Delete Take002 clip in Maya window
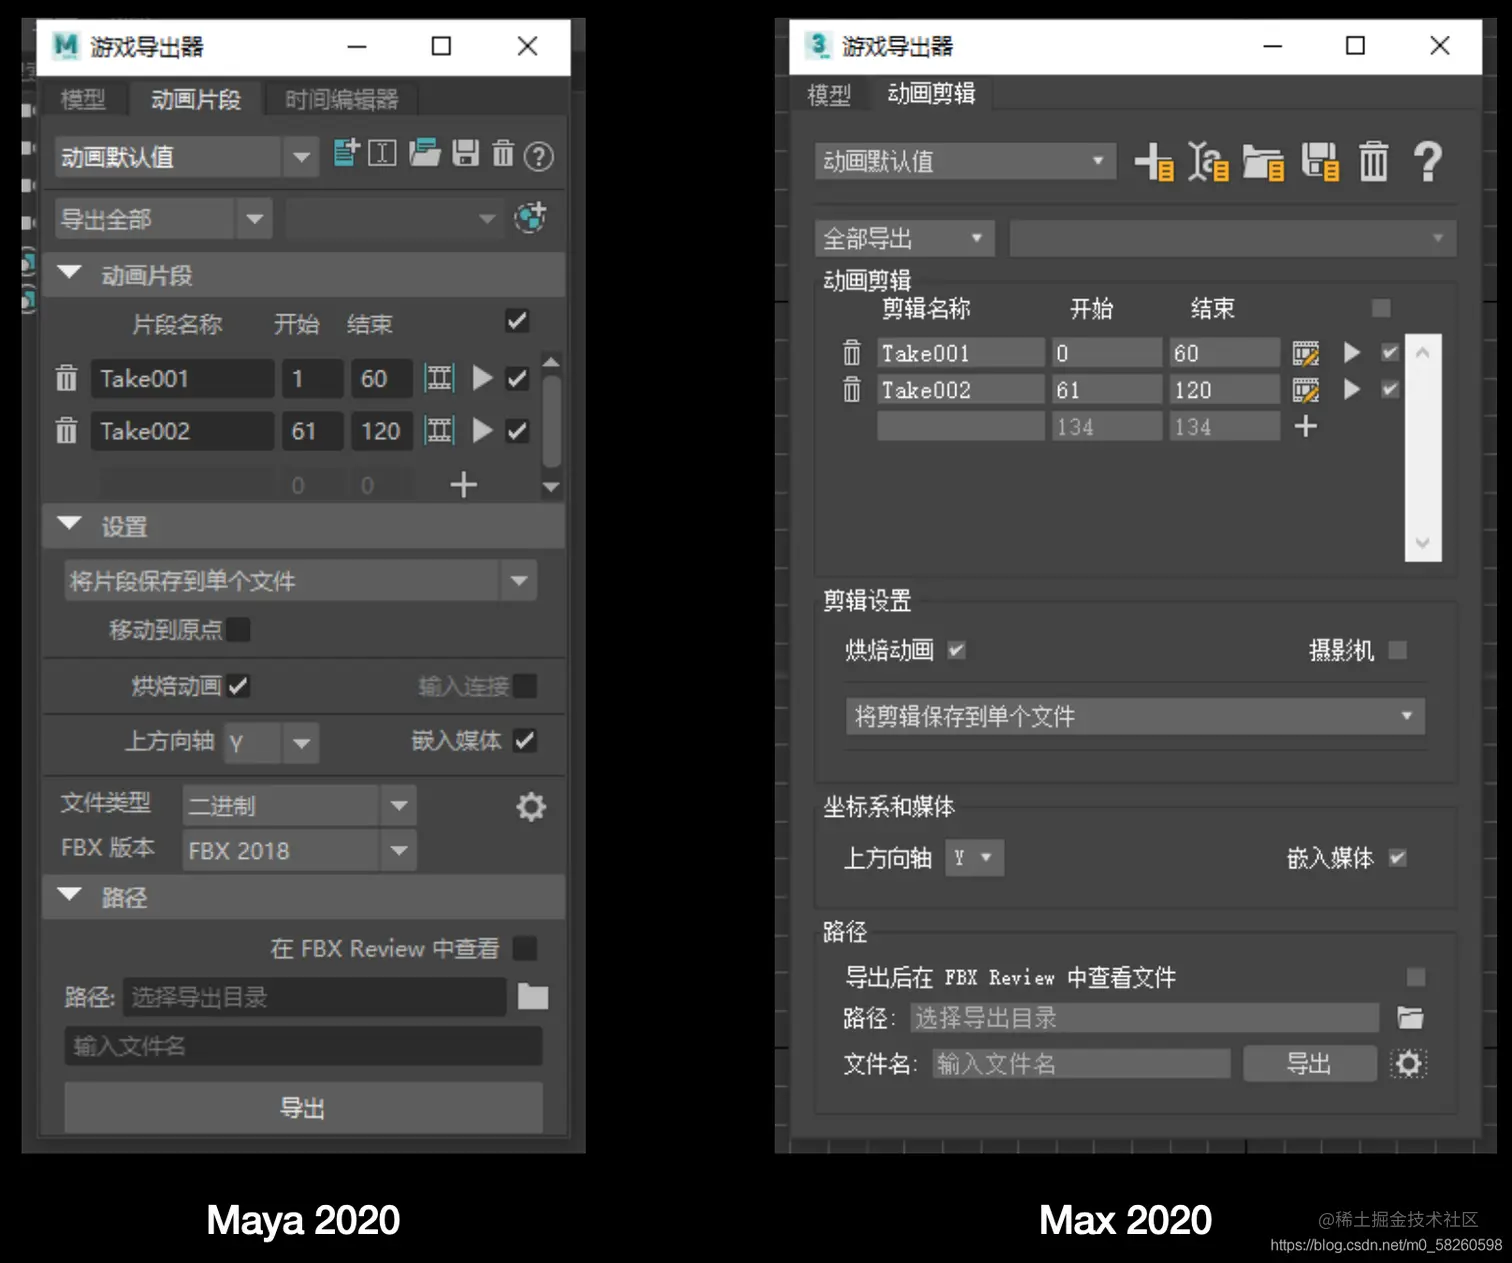1512x1263 pixels. point(66,430)
